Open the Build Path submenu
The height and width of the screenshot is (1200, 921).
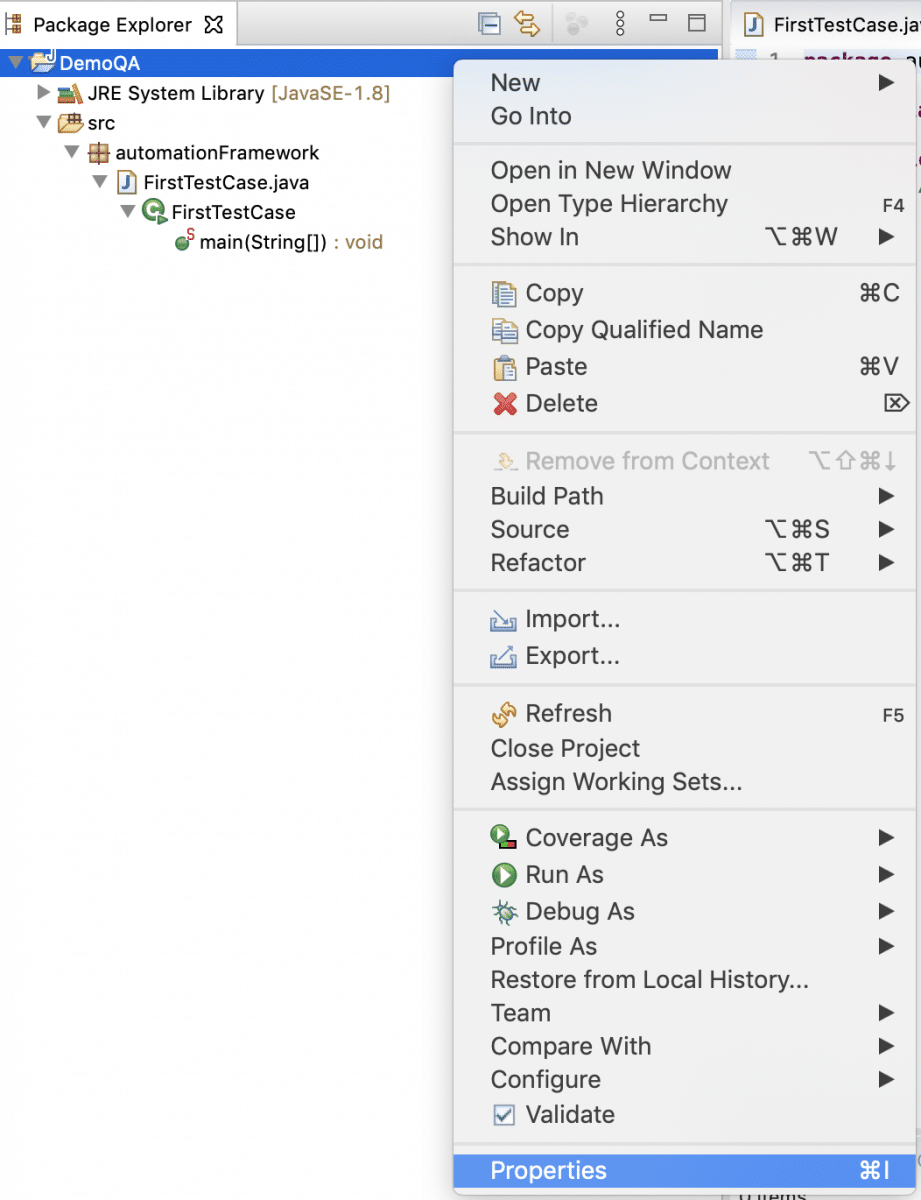pos(547,496)
